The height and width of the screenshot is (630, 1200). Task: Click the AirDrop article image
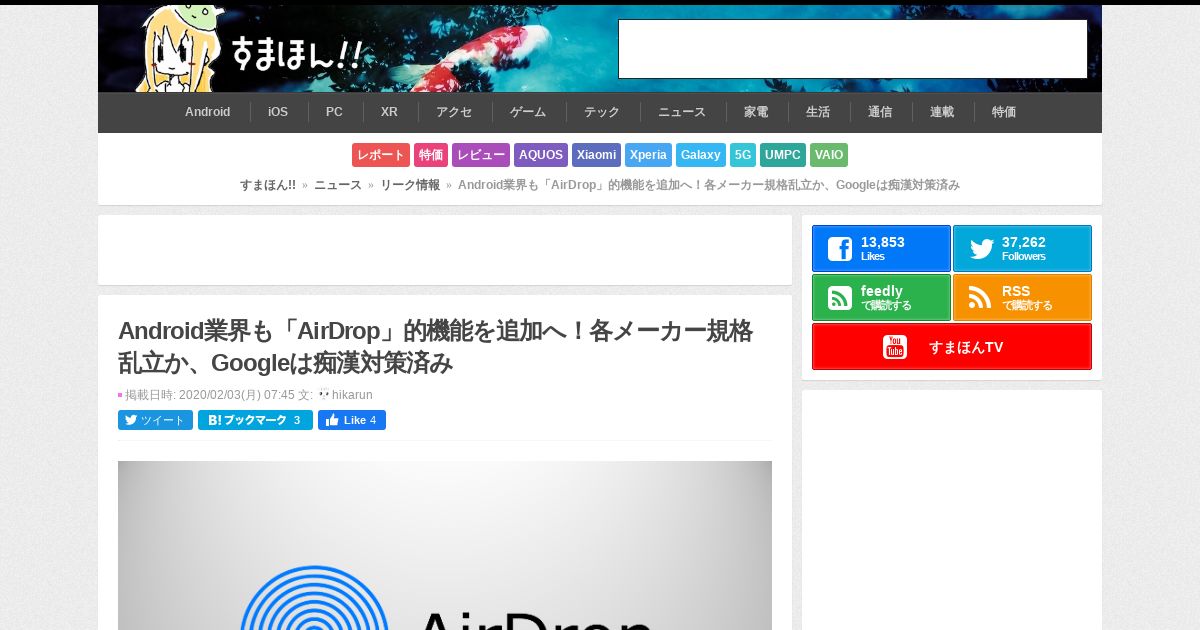click(x=445, y=545)
